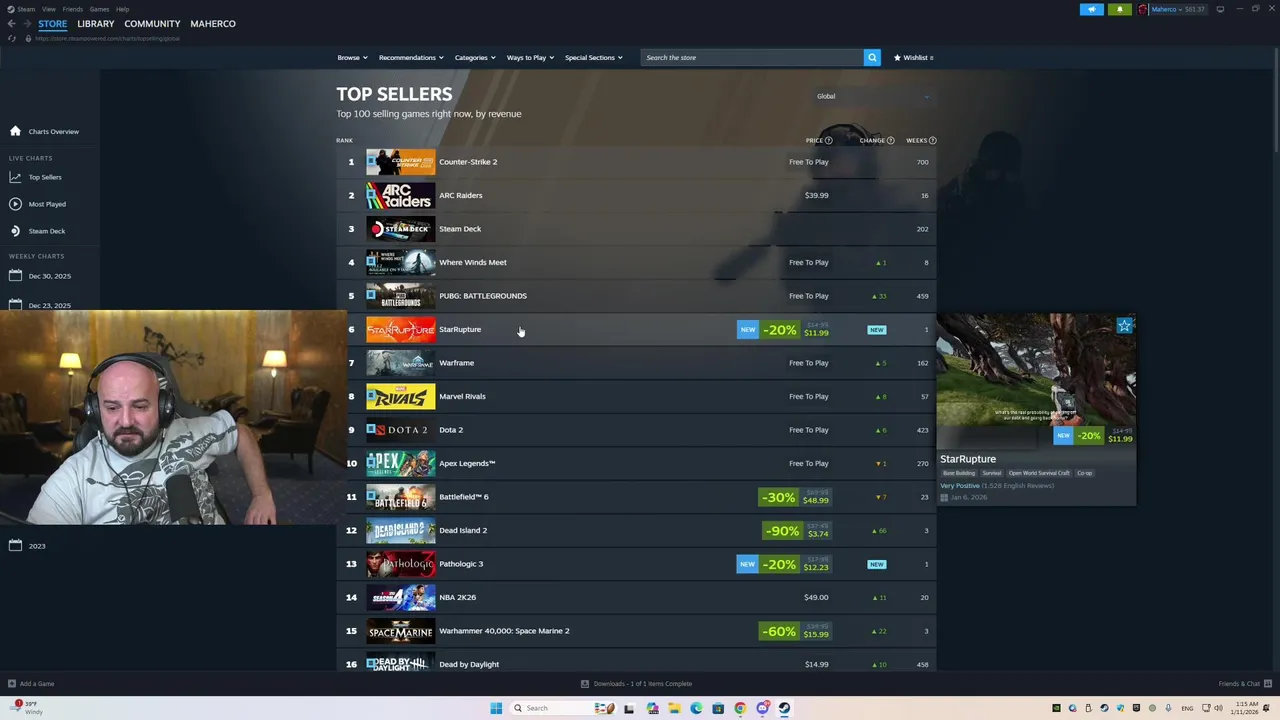Click Dead Island 2 -90% discount price
This screenshot has width=1280, height=720.
click(796, 531)
